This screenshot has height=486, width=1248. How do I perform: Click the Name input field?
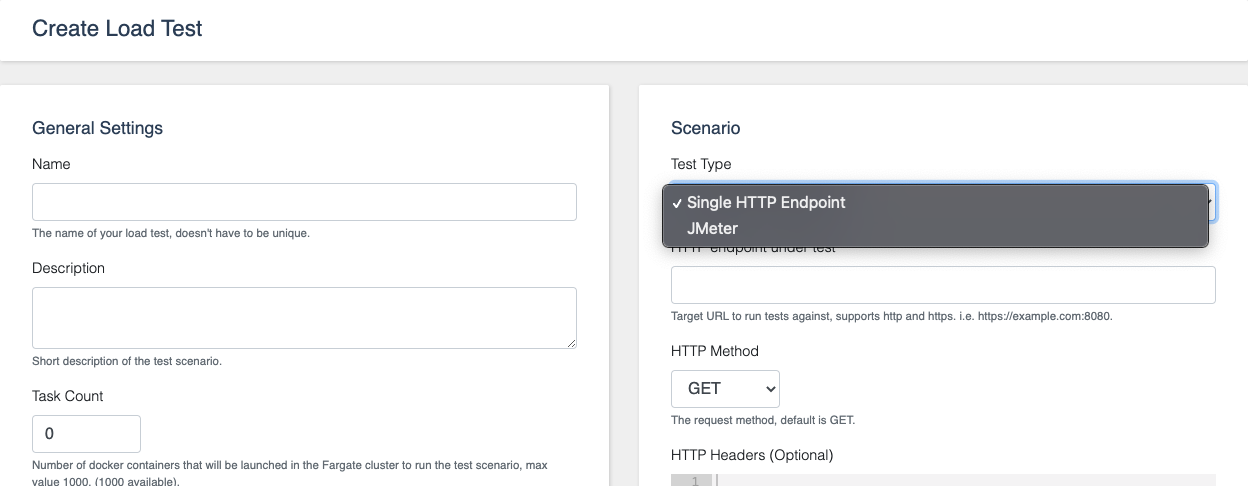304,202
